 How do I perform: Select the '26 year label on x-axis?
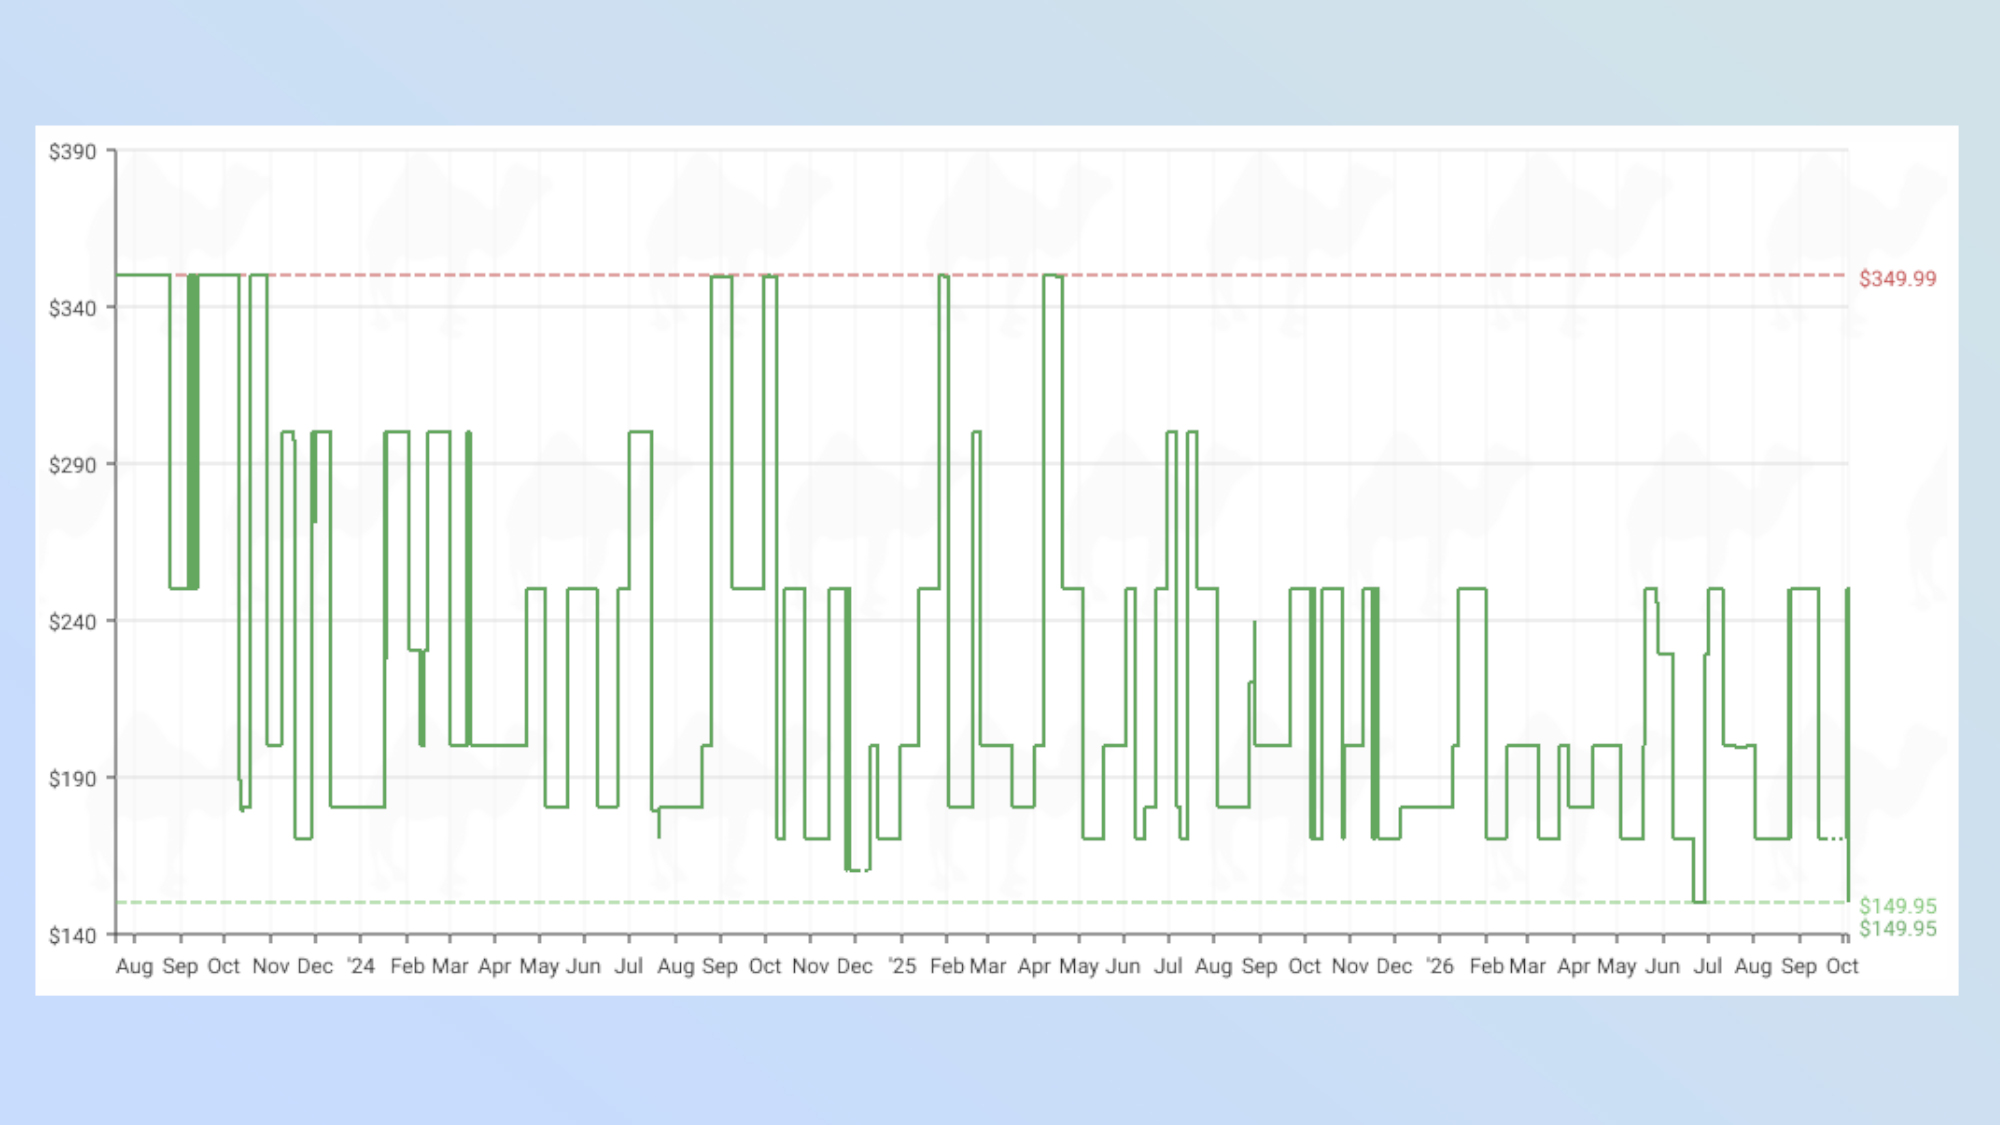tap(1440, 966)
